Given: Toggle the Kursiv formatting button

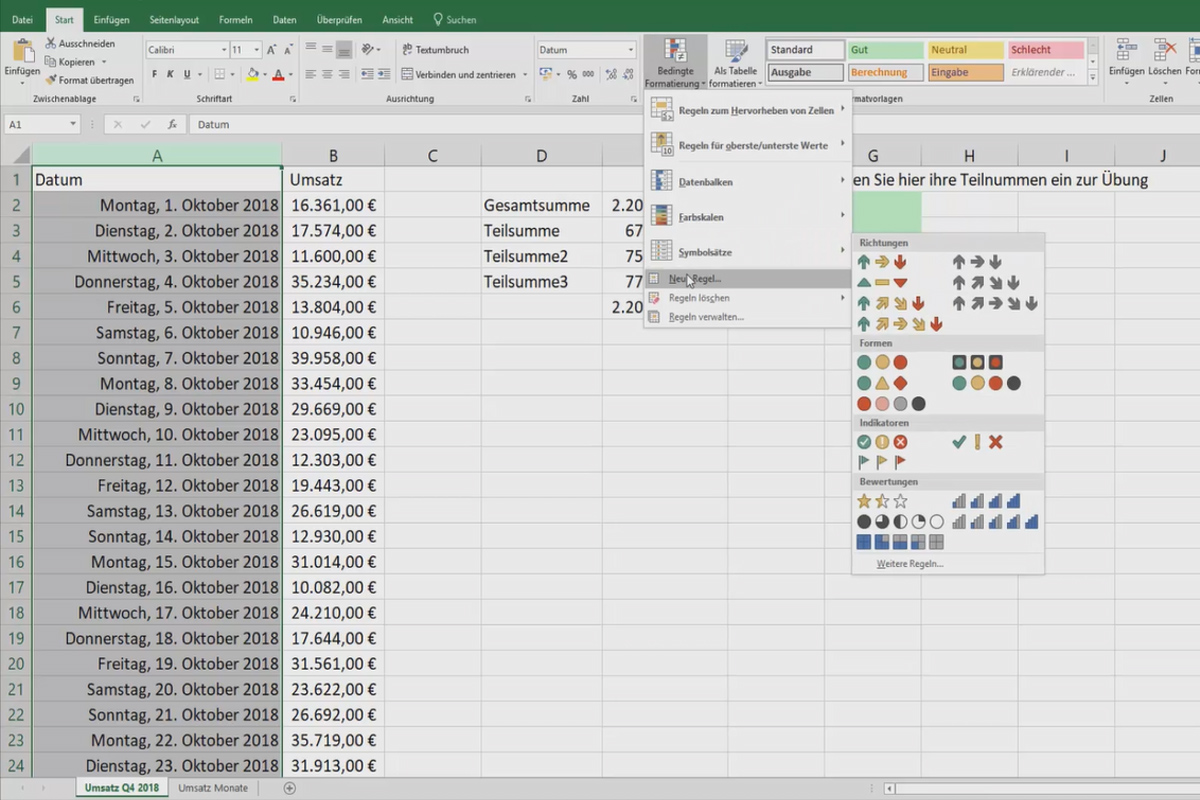Looking at the screenshot, I should click(168, 73).
